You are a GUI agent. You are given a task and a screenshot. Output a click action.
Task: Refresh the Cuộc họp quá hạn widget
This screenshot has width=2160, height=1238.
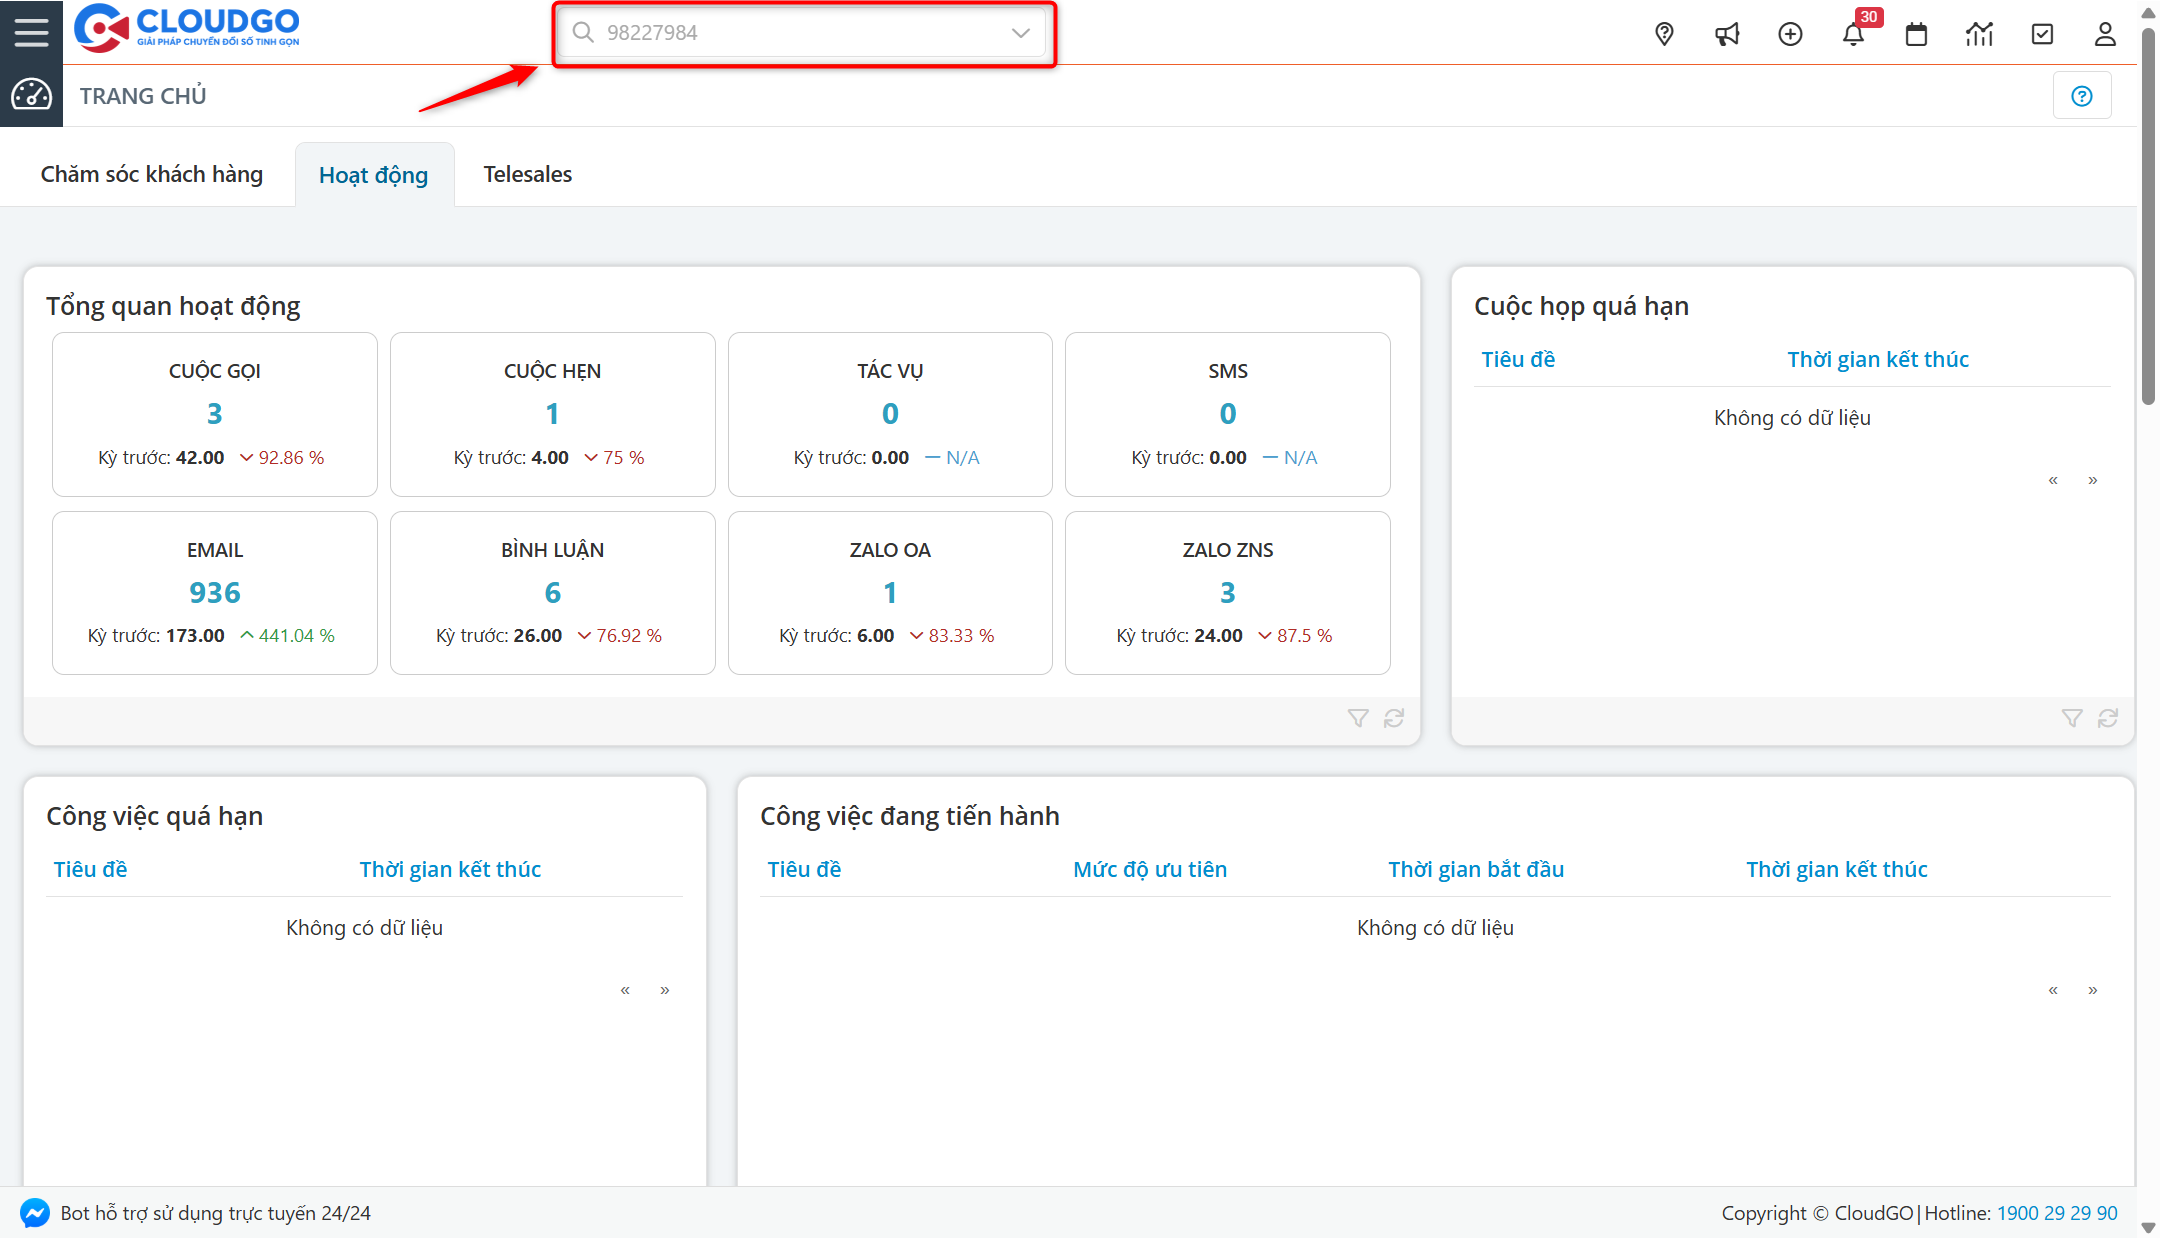pyautogui.click(x=2108, y=718)
